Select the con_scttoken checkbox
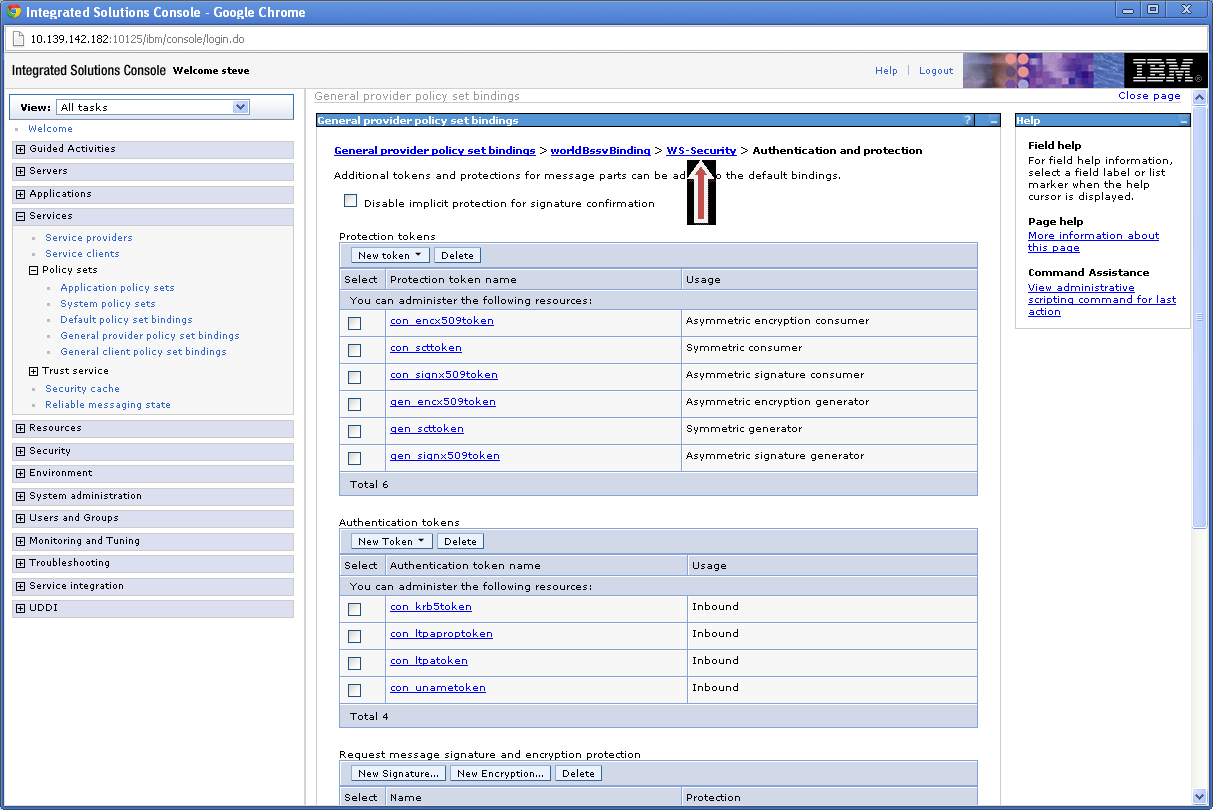Screen dimensions: 1213x810 (x=354, y=351)
